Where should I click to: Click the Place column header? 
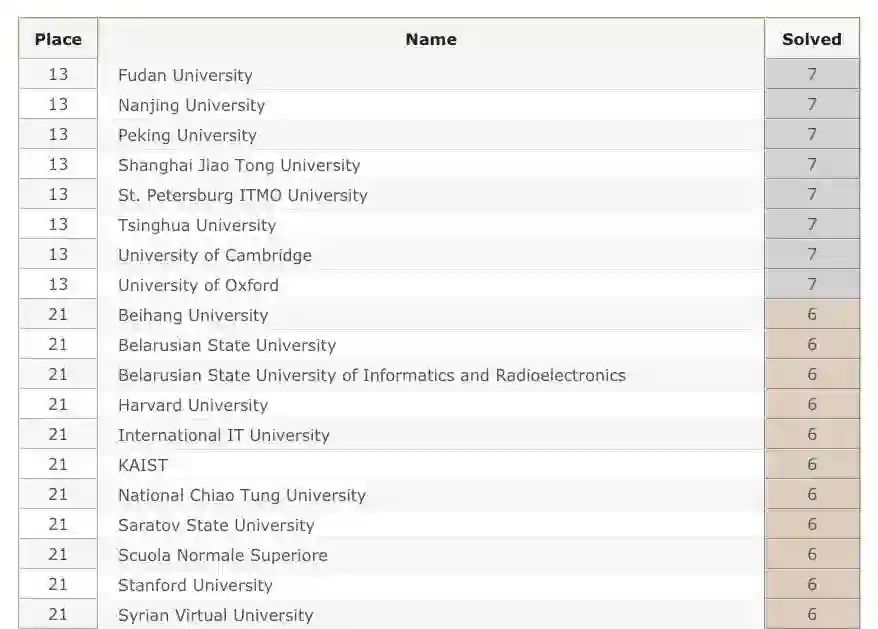coord(58,40)
